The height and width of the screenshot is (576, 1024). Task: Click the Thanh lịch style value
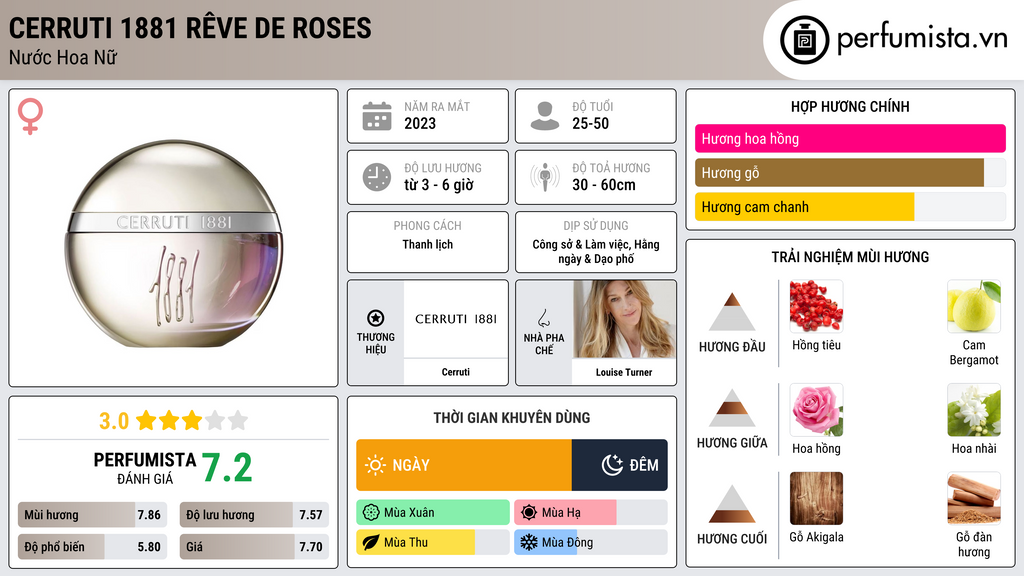428,244
